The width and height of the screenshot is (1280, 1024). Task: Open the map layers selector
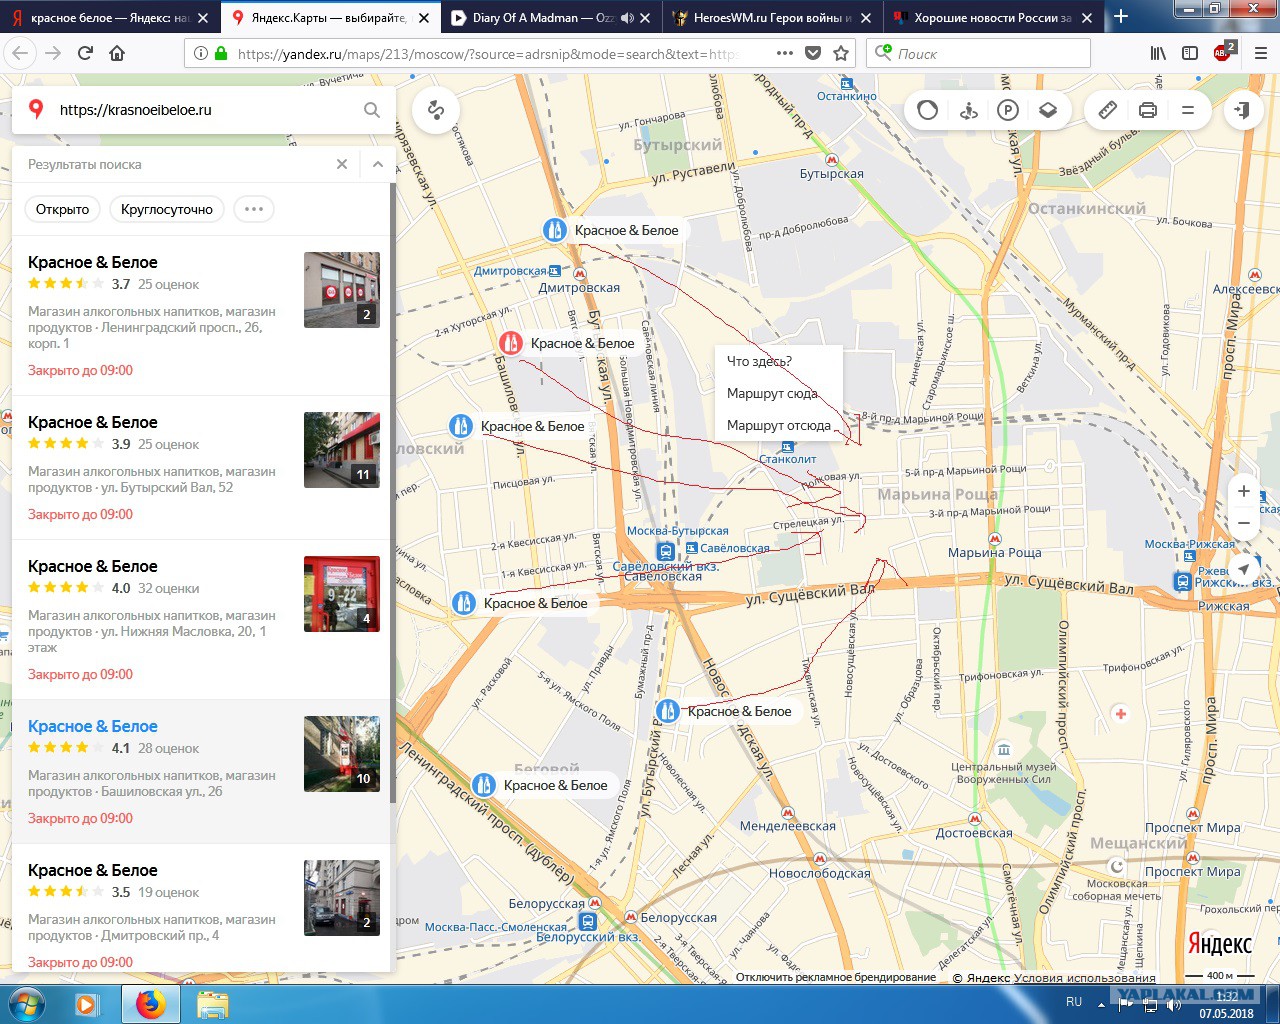tap(1048, 110)
